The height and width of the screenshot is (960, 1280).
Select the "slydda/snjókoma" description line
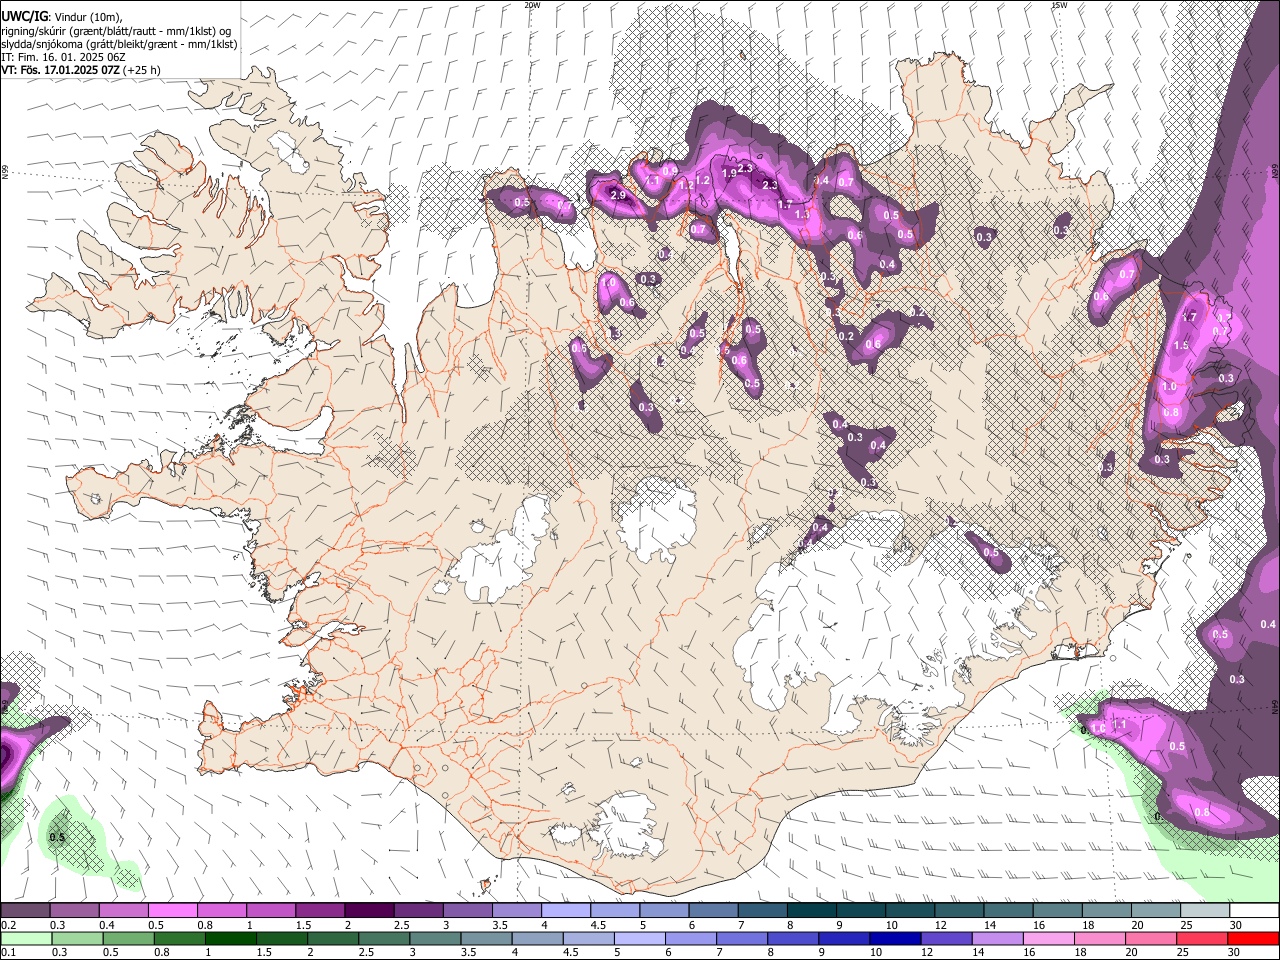119,44
